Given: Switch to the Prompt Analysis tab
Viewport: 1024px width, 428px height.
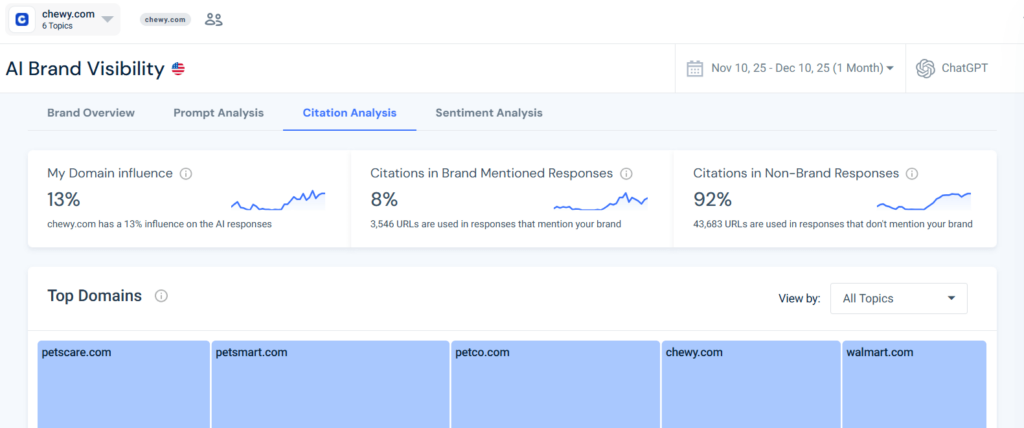Looking at the screenshot, I should click(218, 113).
